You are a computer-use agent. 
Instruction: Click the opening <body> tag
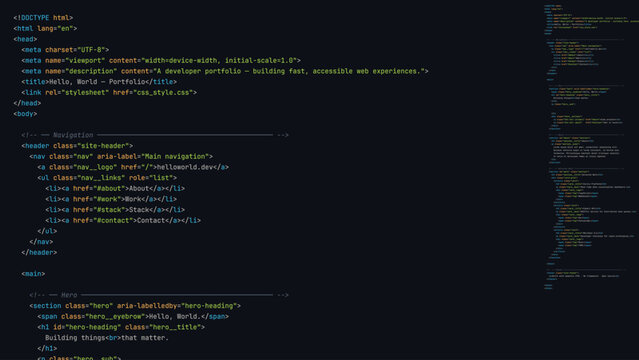(25, 114)
